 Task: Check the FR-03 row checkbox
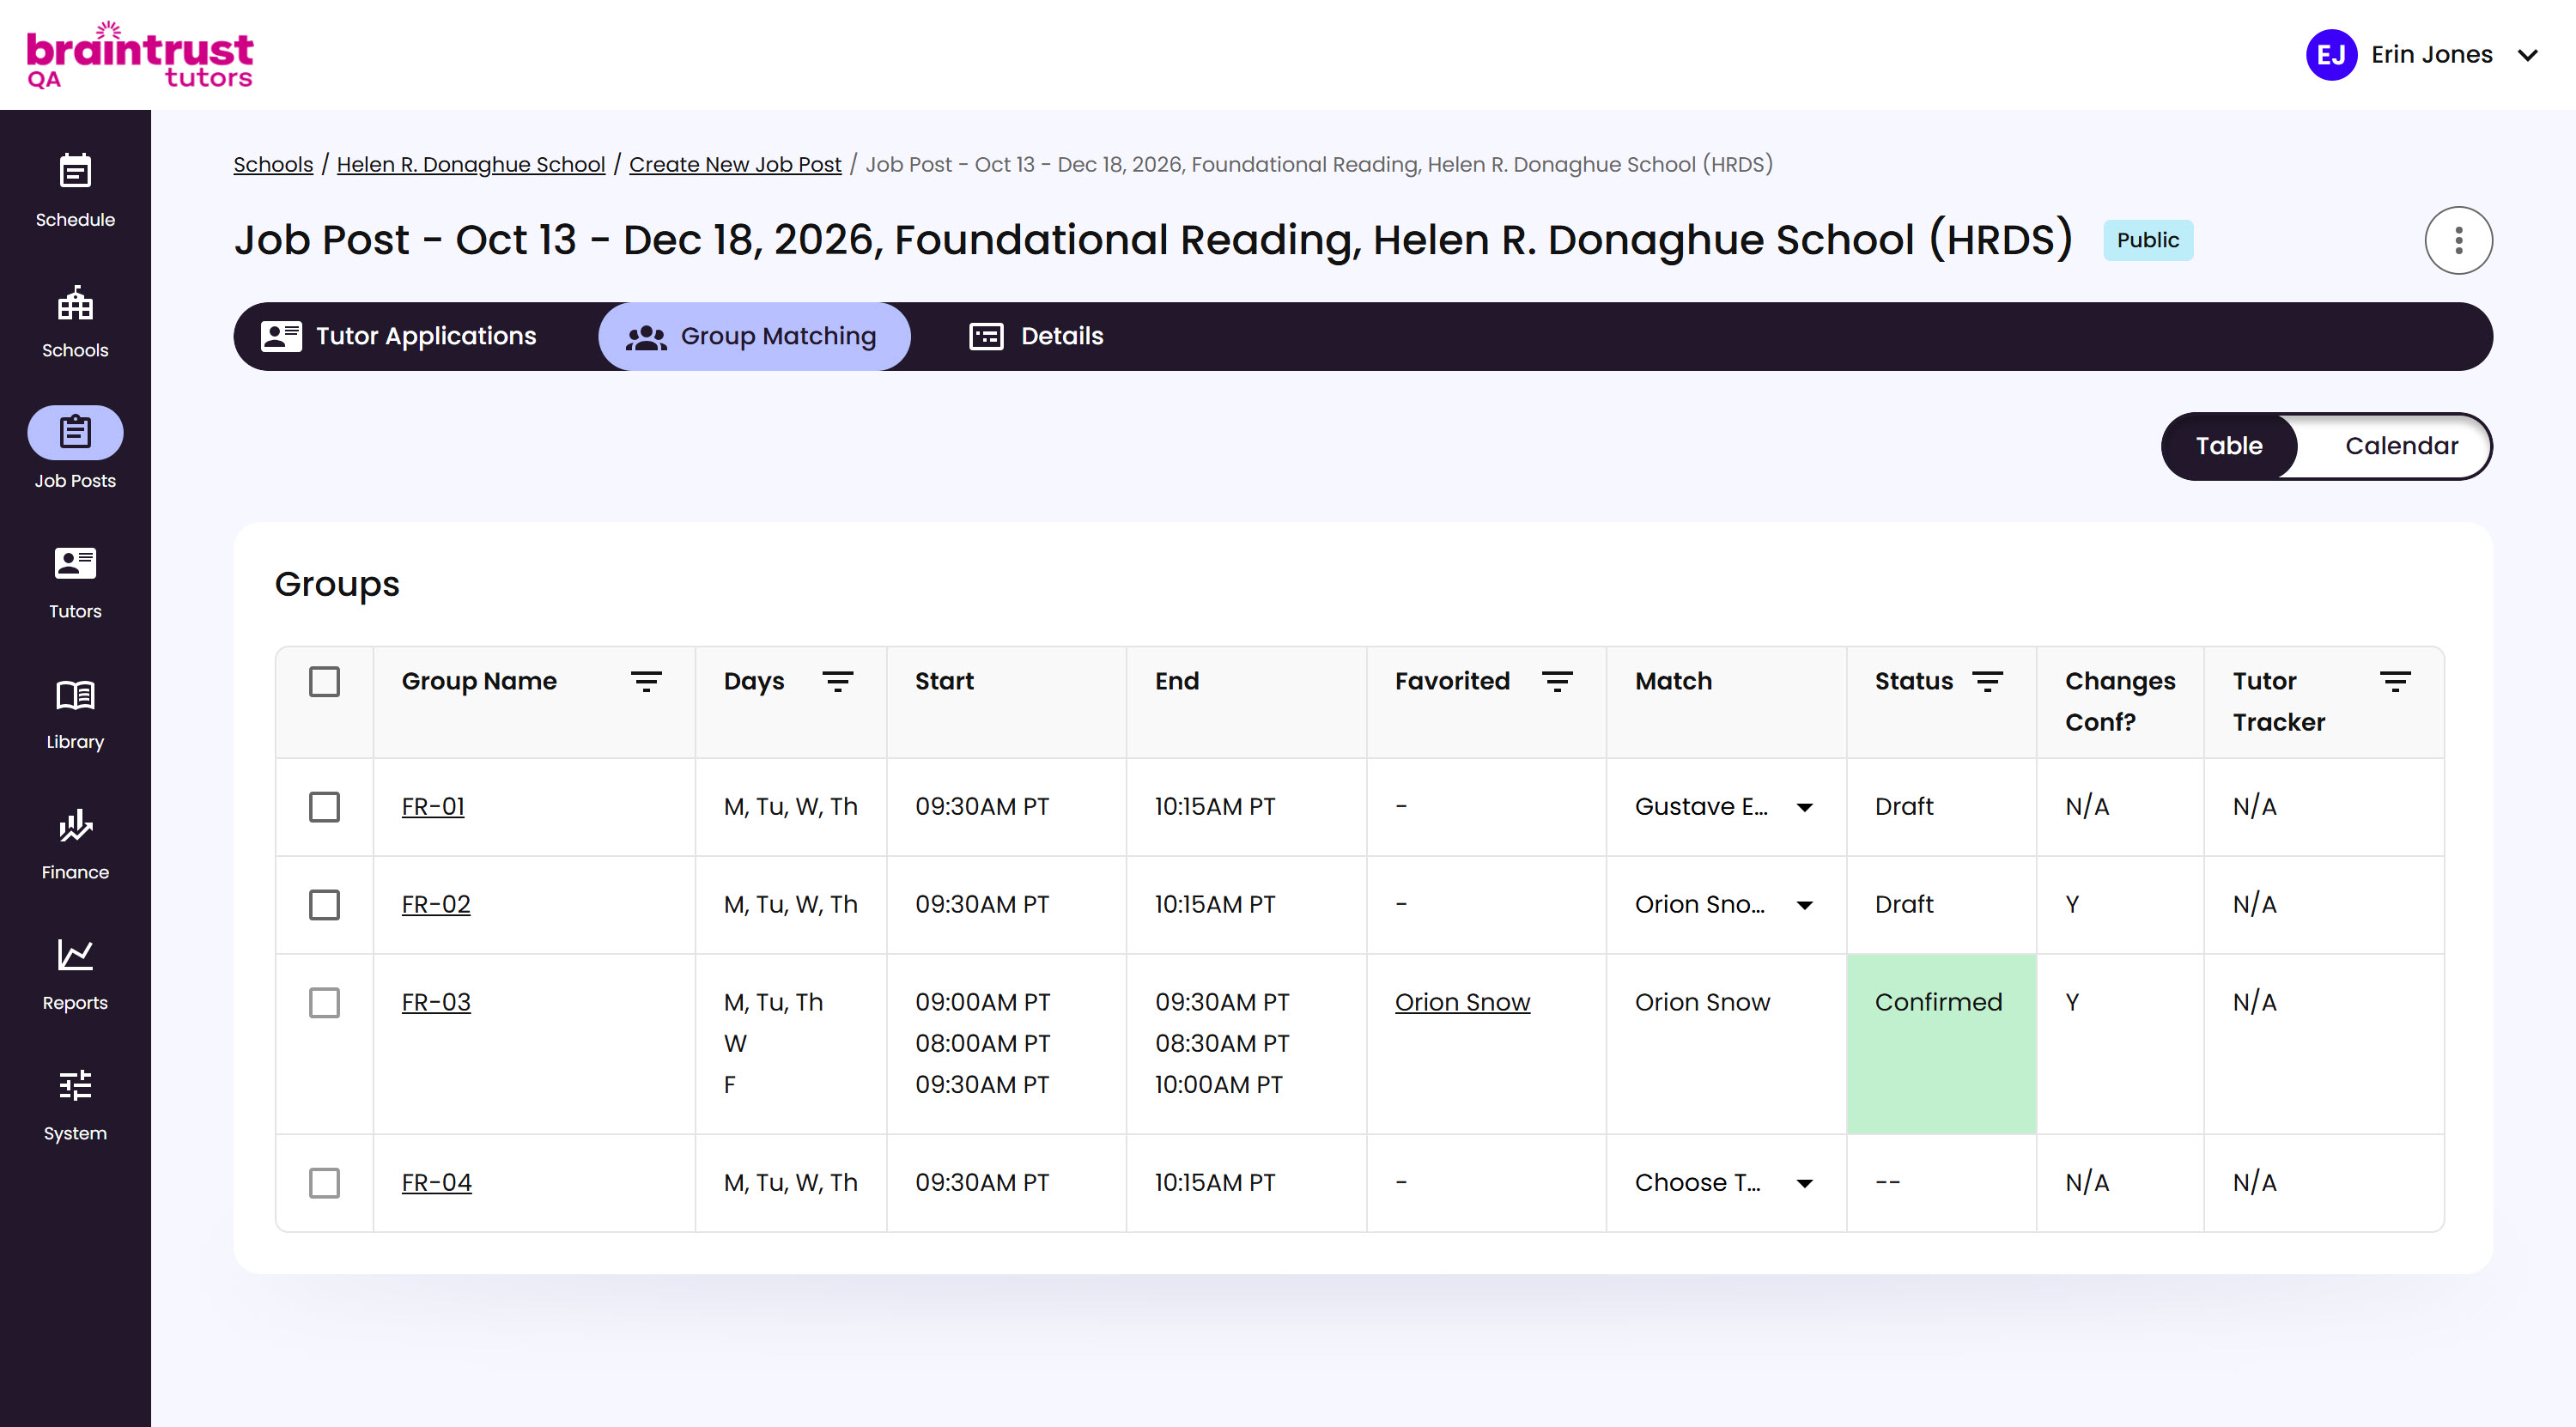point(324,1003)
